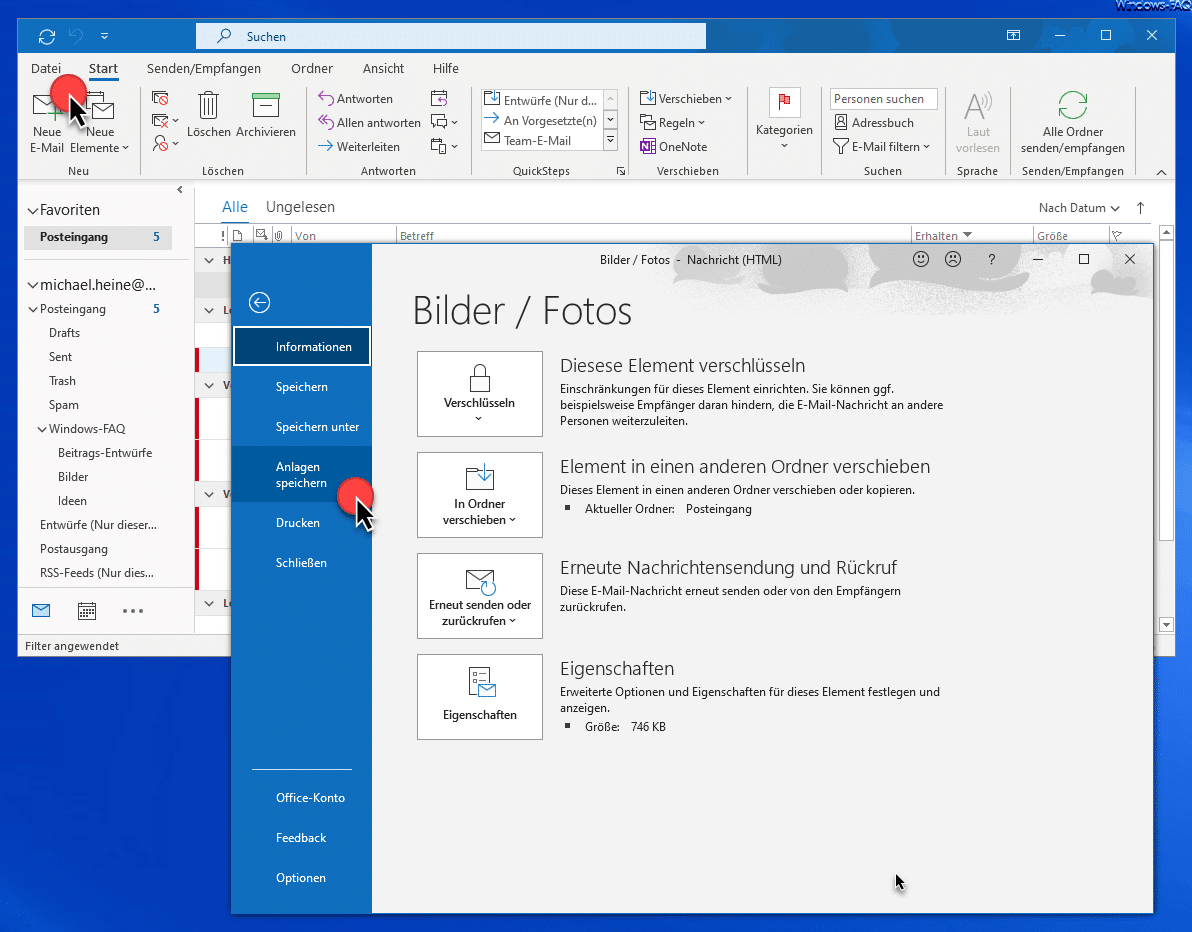Screen dimensions: 1192x932
Task: Collapse the folder pane arrow
Action: (x=179, y=190)
